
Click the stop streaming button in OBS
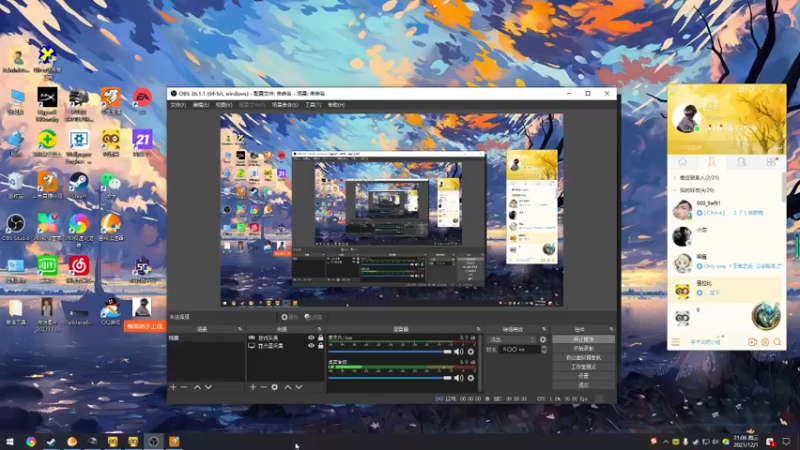pyautogui.click(x=583, y=339)
